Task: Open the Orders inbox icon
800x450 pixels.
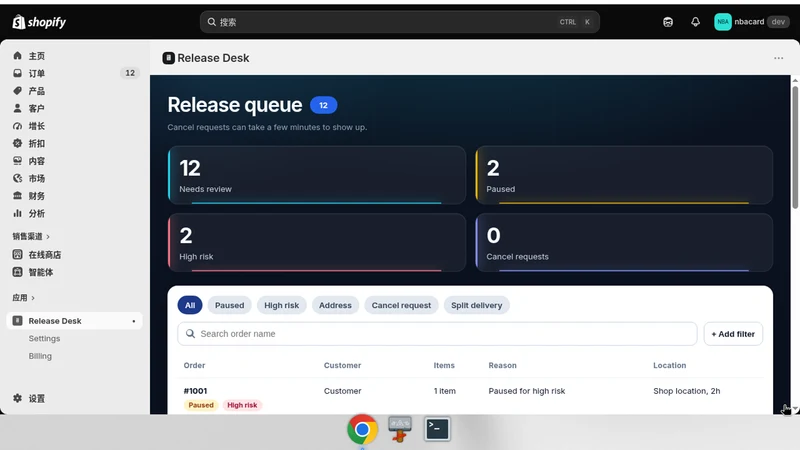Action: click(x=17, y=73)
